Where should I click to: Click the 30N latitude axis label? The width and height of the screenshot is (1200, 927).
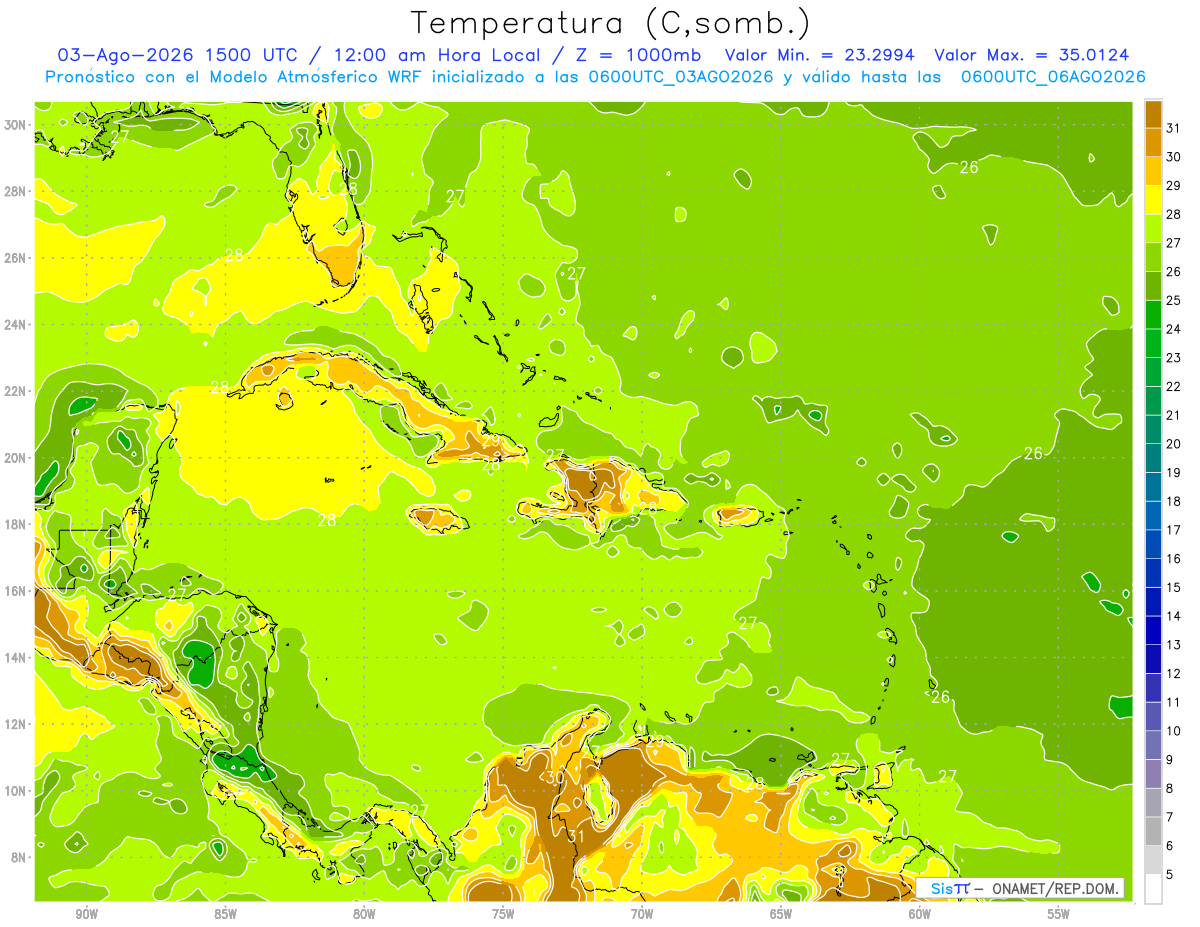pos(15,125)
